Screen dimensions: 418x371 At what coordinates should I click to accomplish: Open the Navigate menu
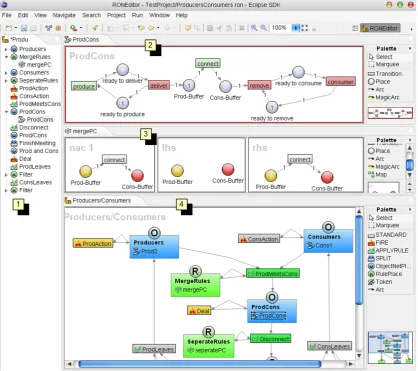click(64, 15)
